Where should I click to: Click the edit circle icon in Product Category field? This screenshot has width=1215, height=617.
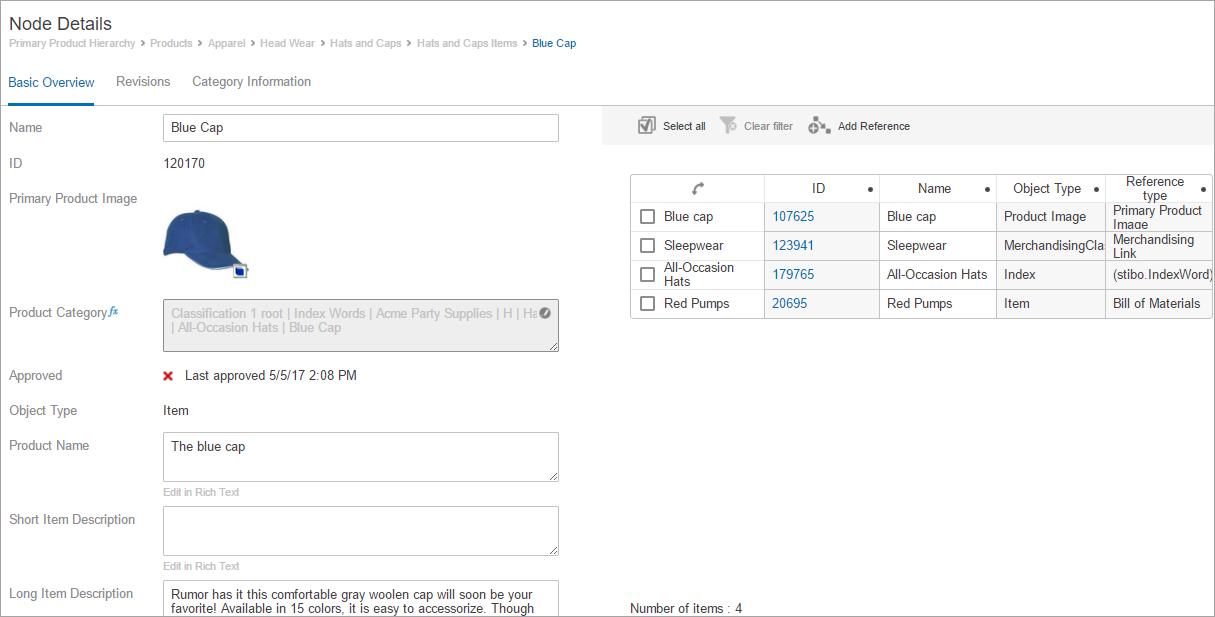coord(544,313)
